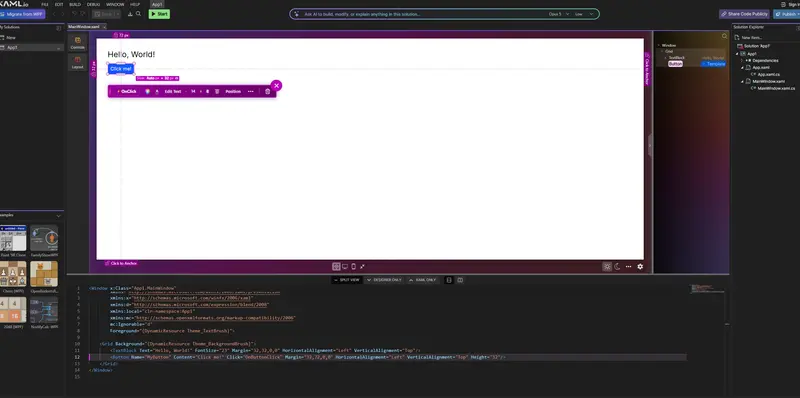Click the green Start button
The width and height of the screenshot is (800, 398).
[x=159, y=14]
